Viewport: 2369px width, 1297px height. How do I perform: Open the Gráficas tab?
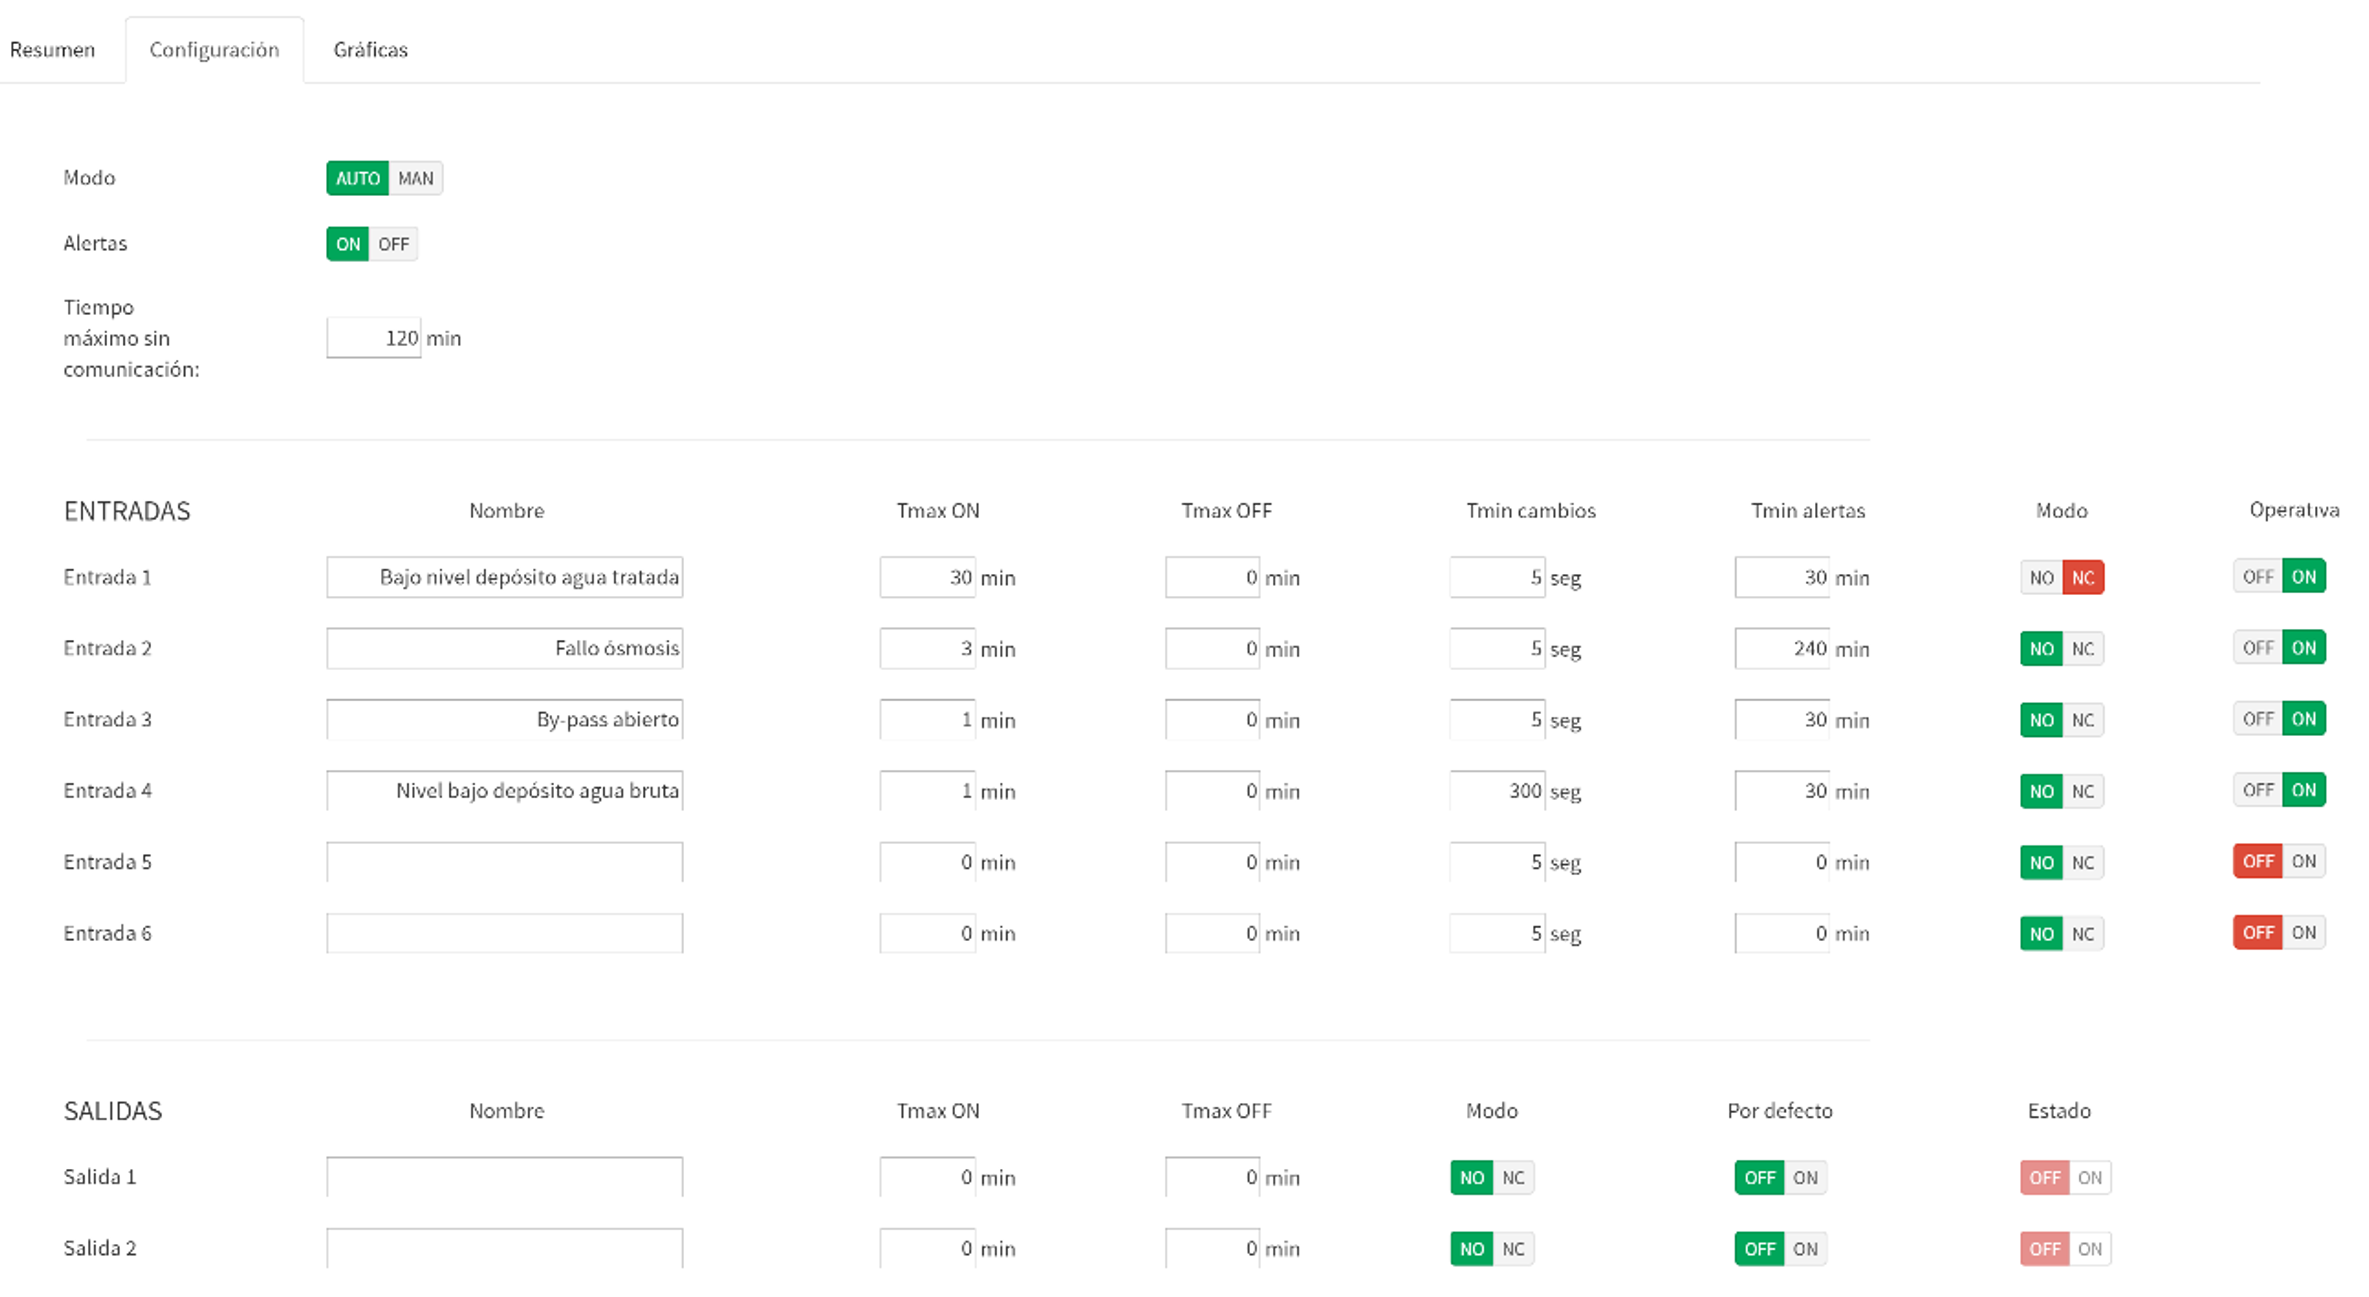(x=370, y=50)
